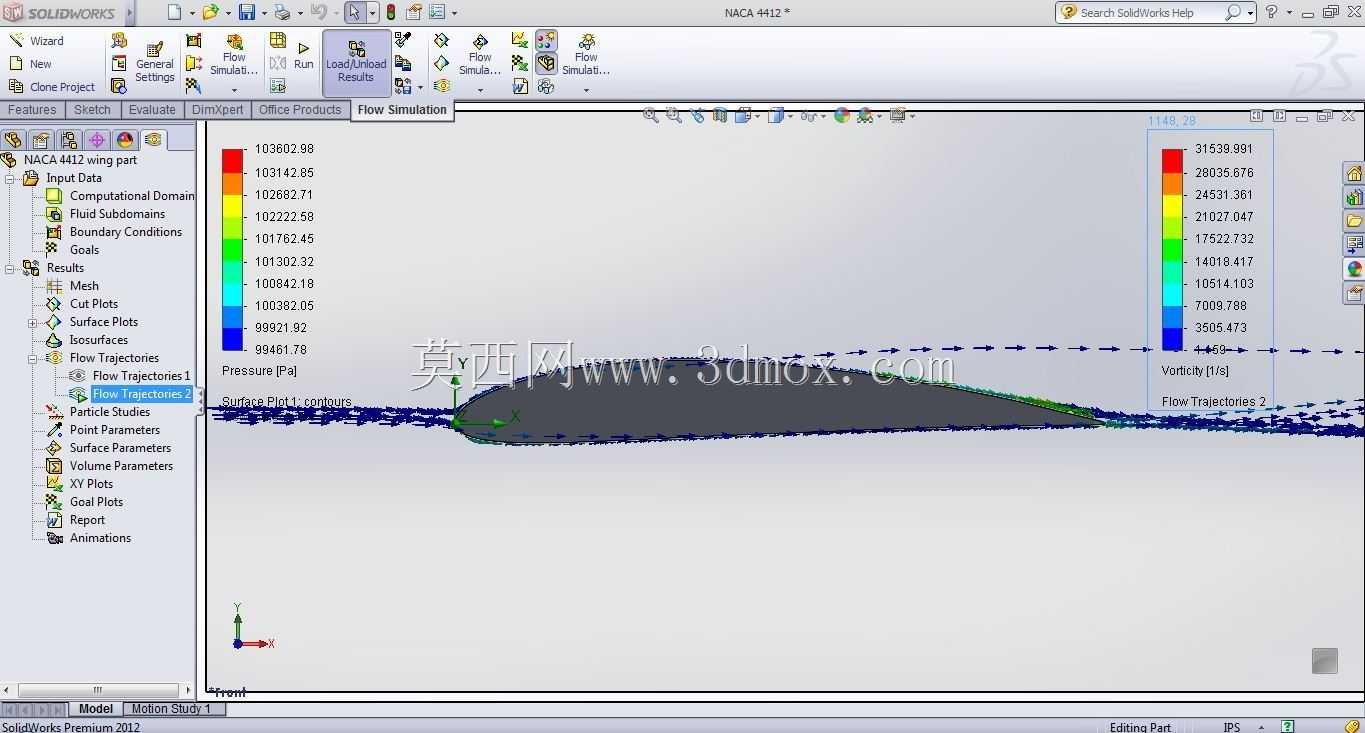This screenshot has height=733, width=1365.
Task: Run the flow simulation solver
Action: (x=303, y=55)
